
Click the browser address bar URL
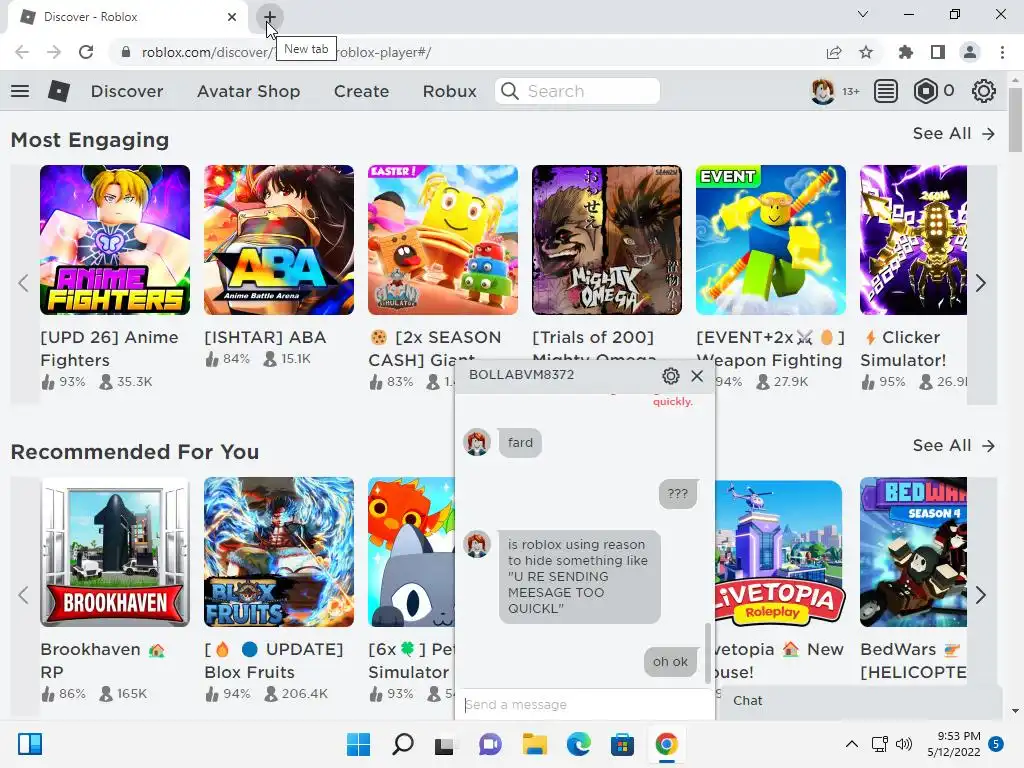286,52
